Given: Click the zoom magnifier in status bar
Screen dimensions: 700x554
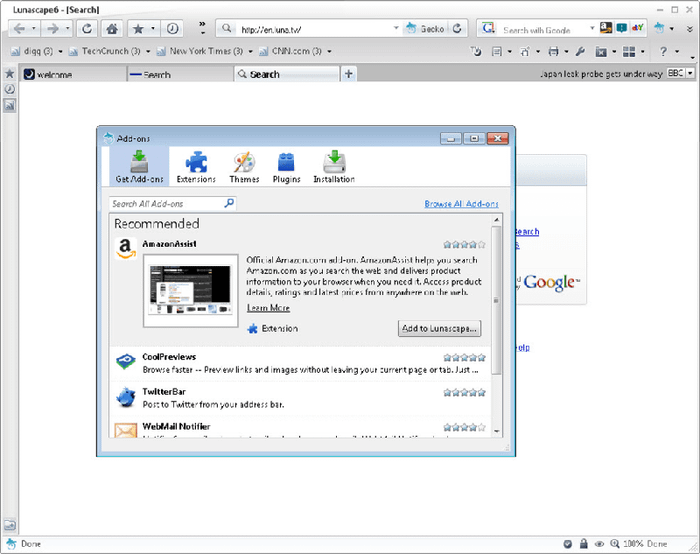Looking at the screenshot, I should (615, 544).
